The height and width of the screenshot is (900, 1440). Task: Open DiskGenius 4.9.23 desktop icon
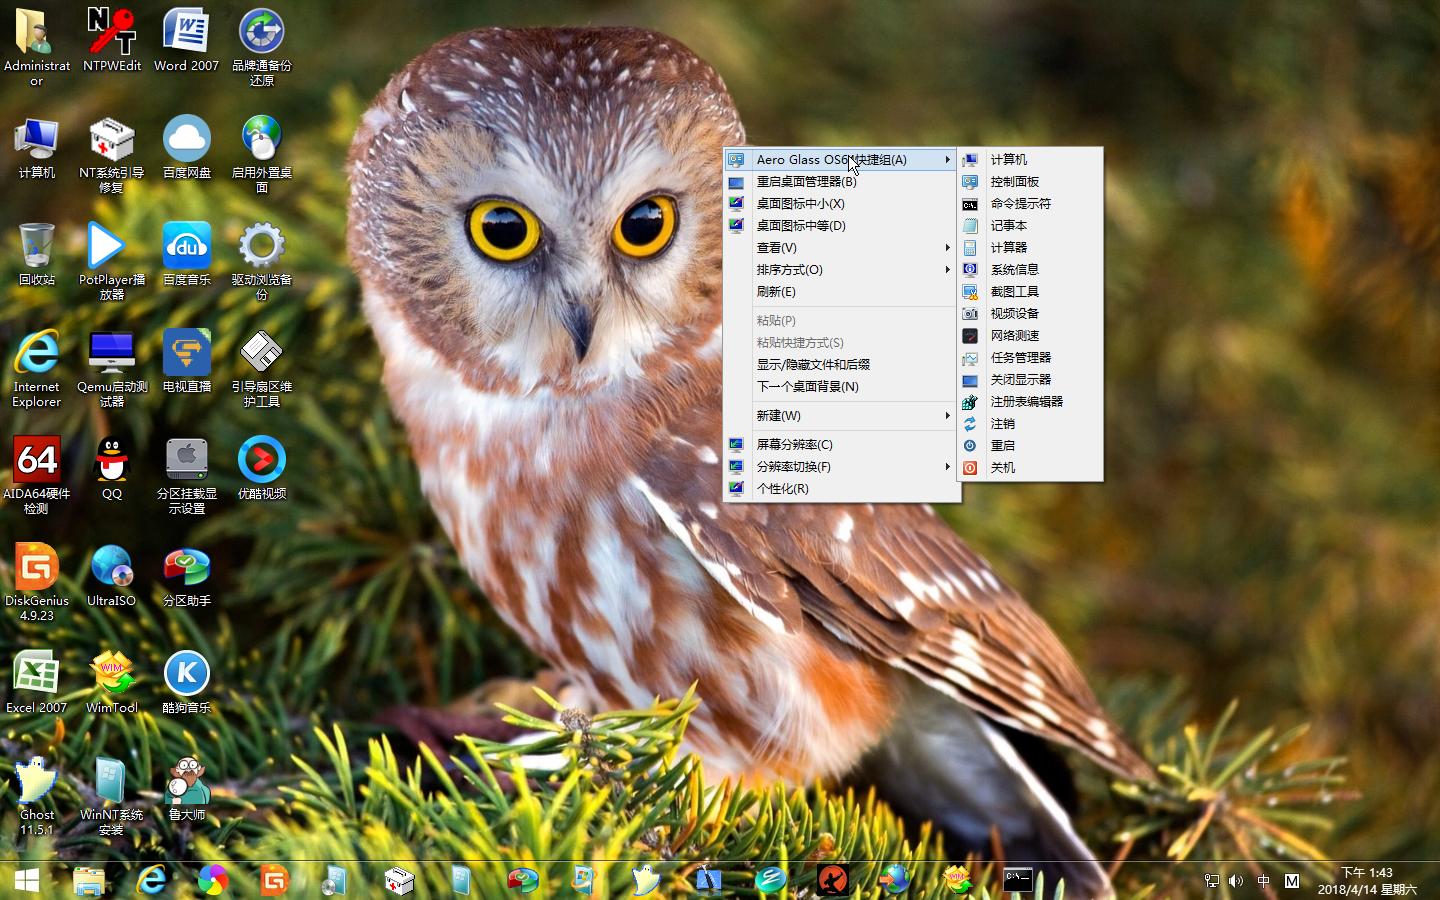coord(37,582)
